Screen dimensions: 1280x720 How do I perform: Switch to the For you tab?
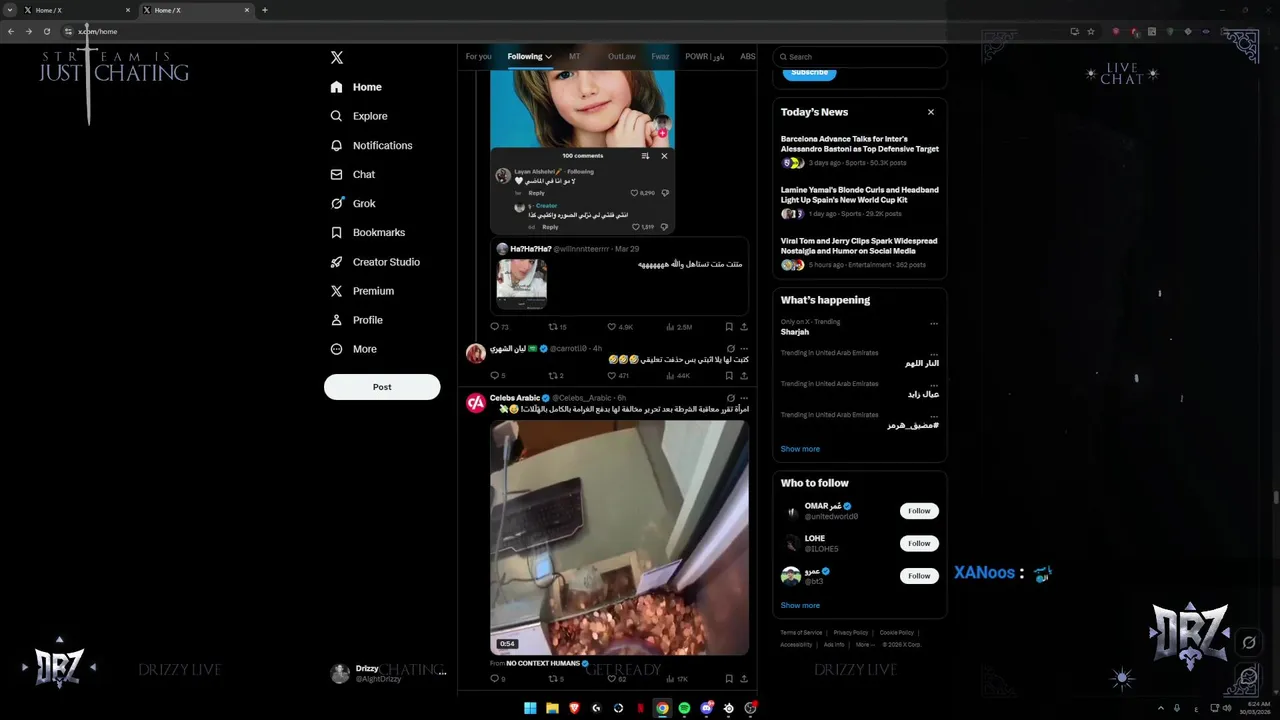[478, 57]
